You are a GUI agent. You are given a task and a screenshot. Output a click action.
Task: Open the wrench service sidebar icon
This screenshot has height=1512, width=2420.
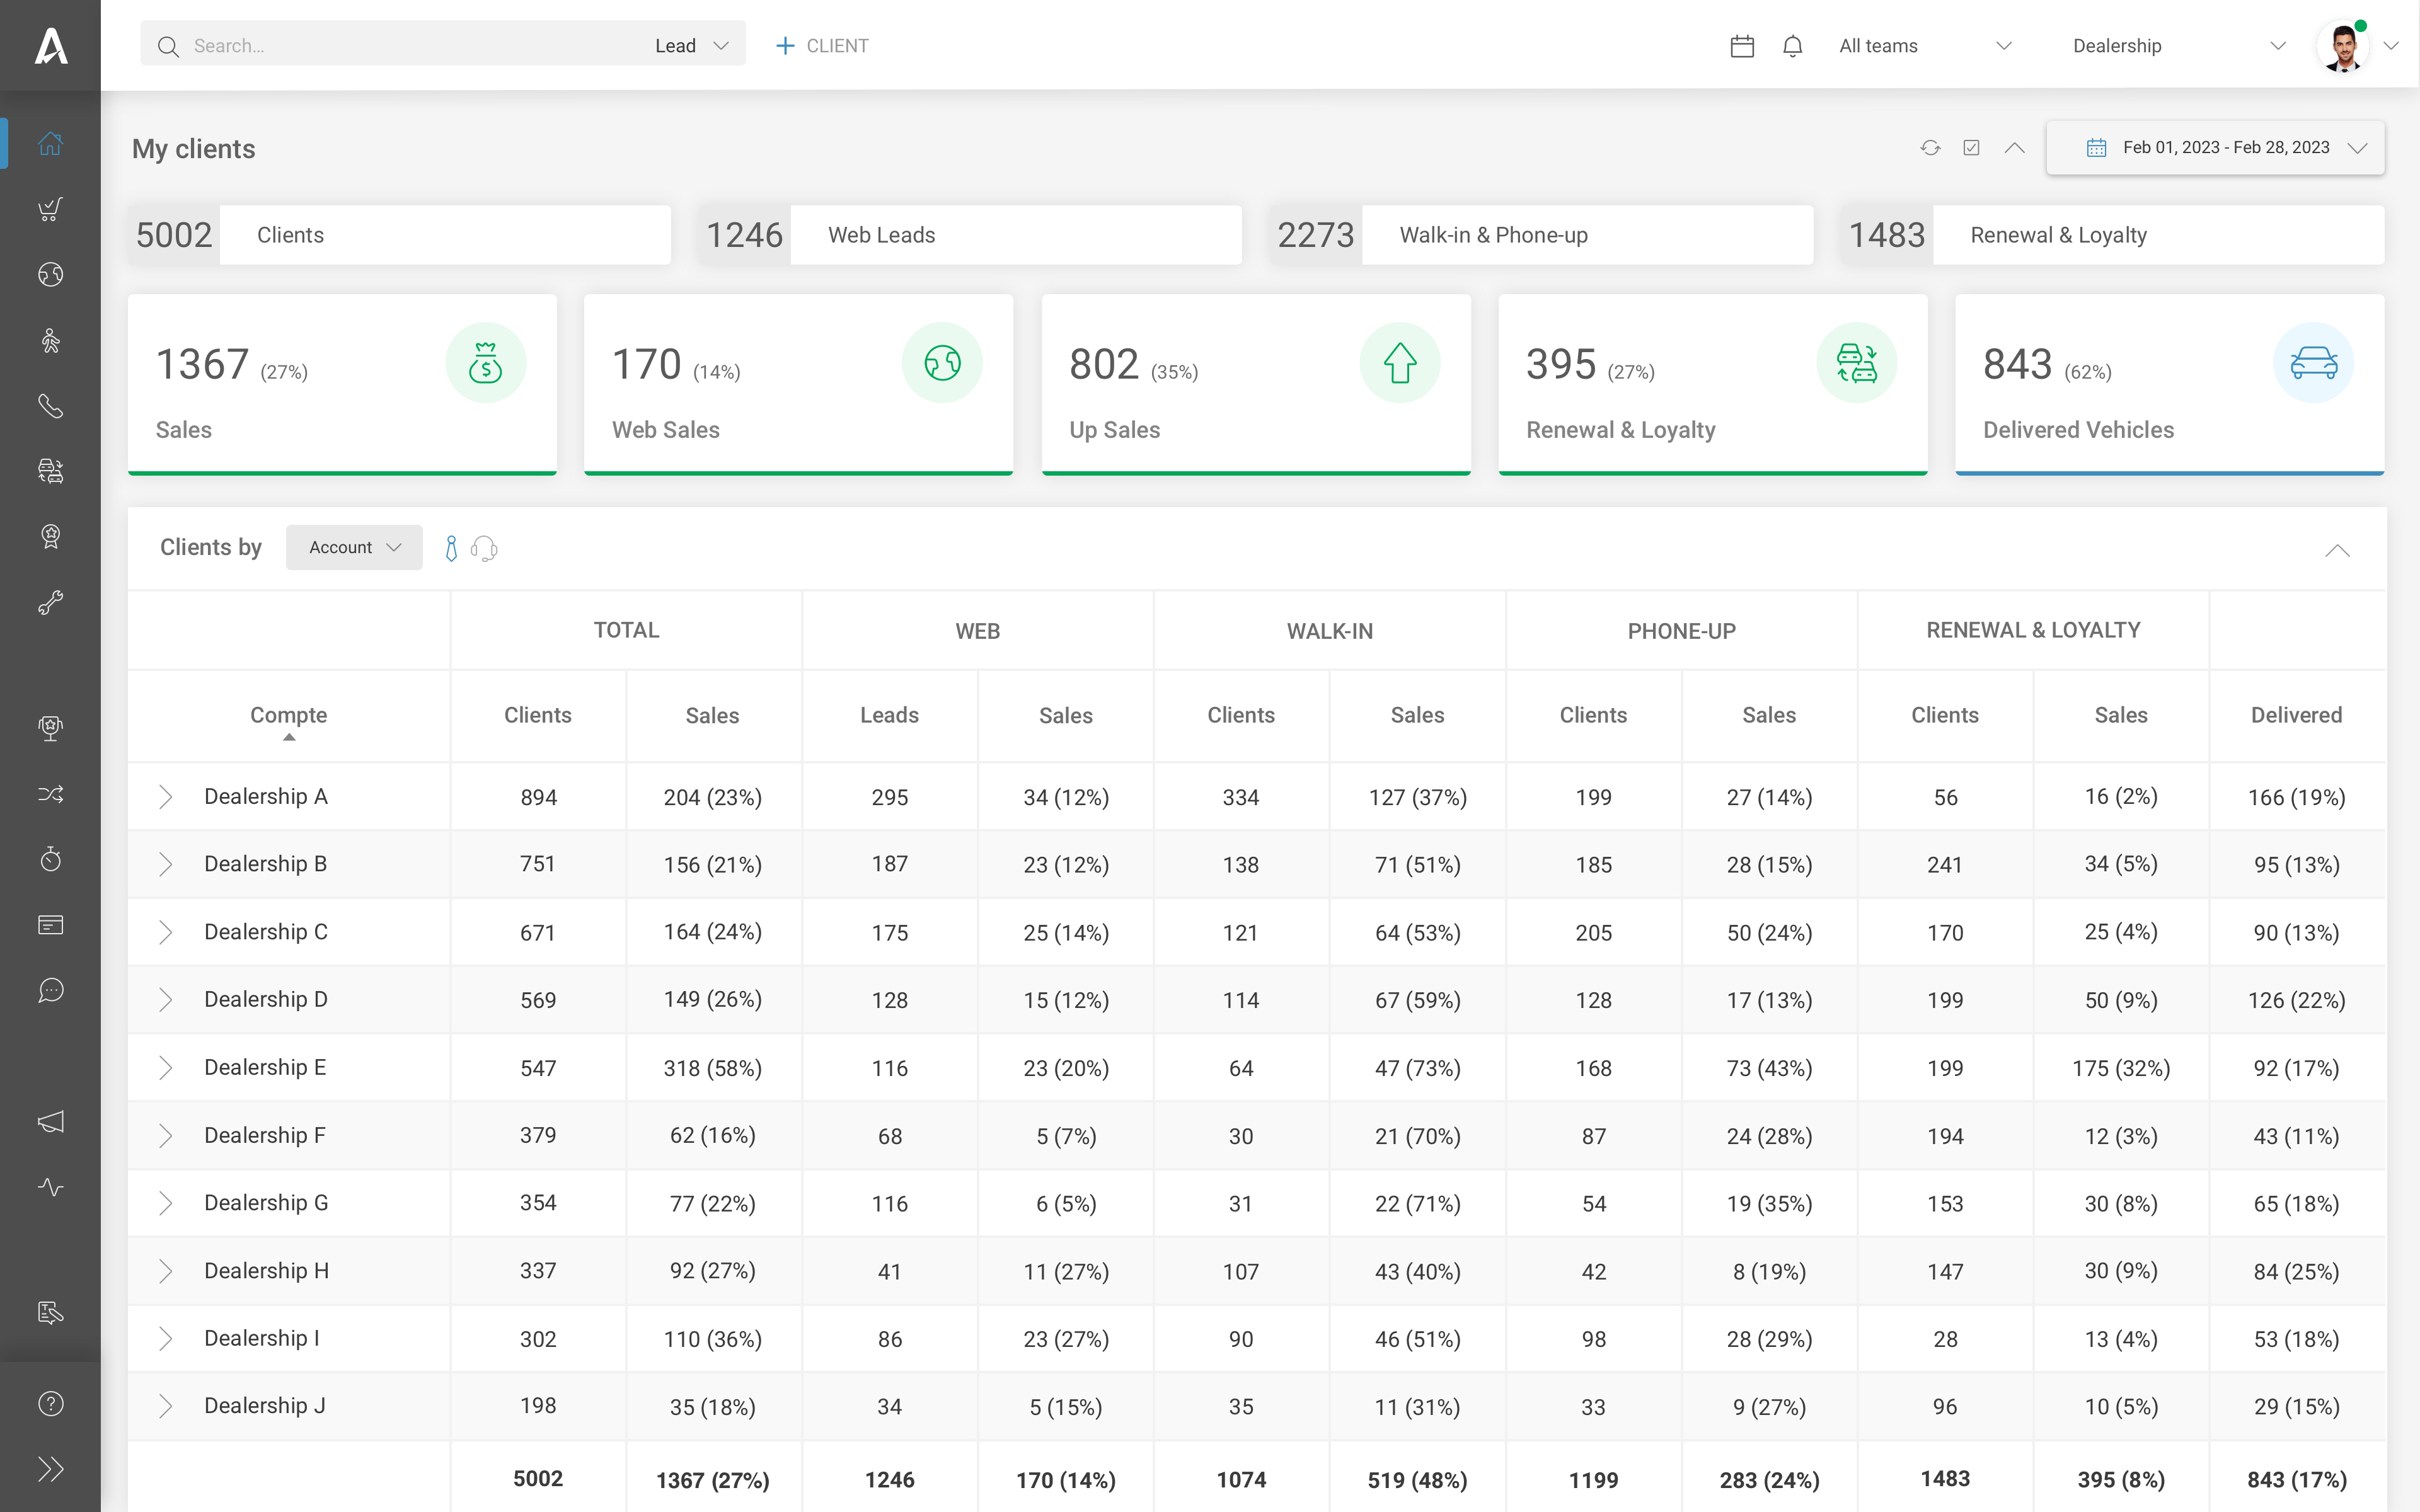50,602
